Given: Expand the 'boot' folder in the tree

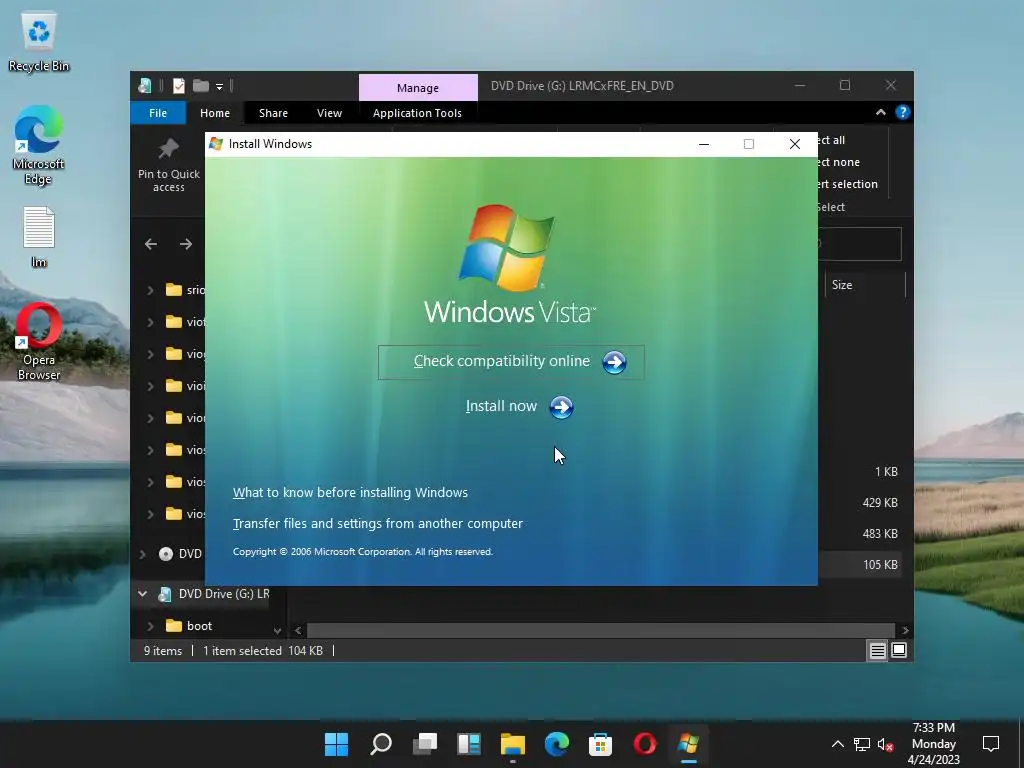Looking at the screenshot, I should pyautogui.click(x=150, y=626).
